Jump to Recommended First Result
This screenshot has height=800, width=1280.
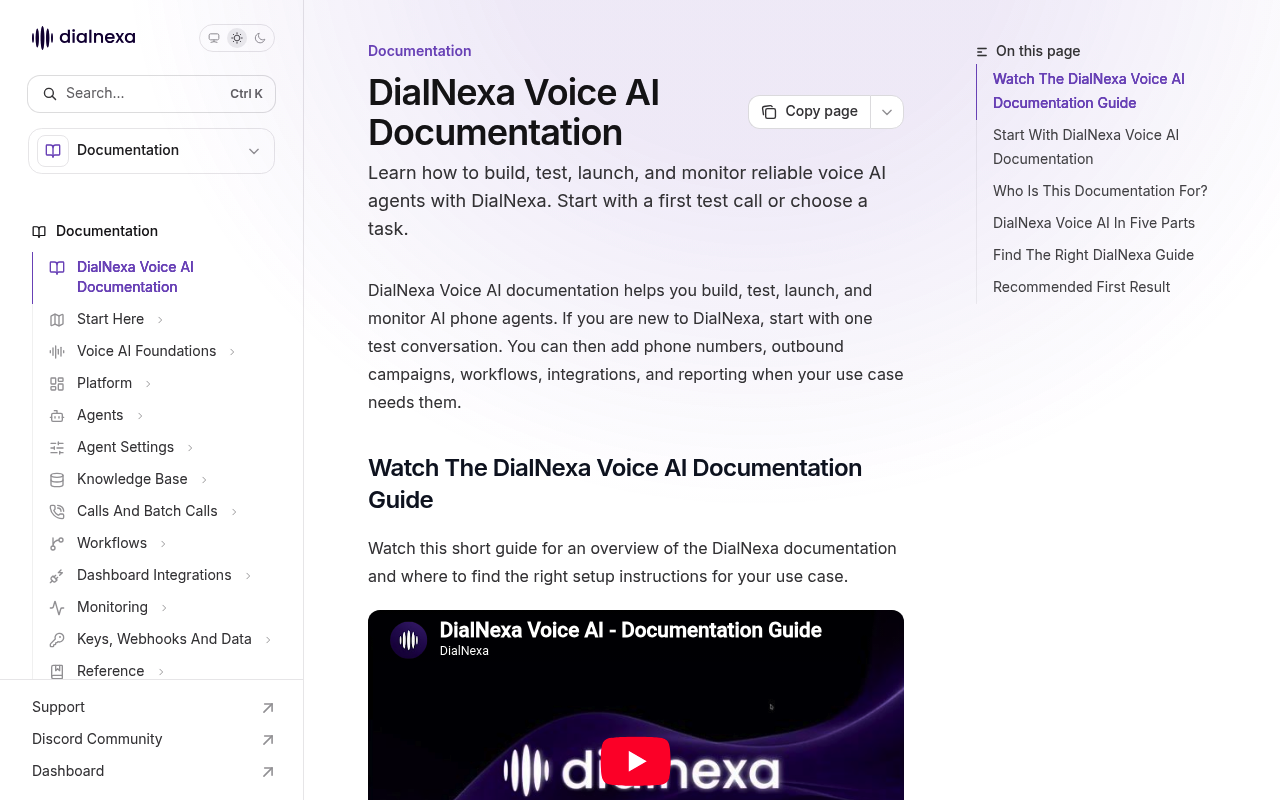pos(1081,287)
